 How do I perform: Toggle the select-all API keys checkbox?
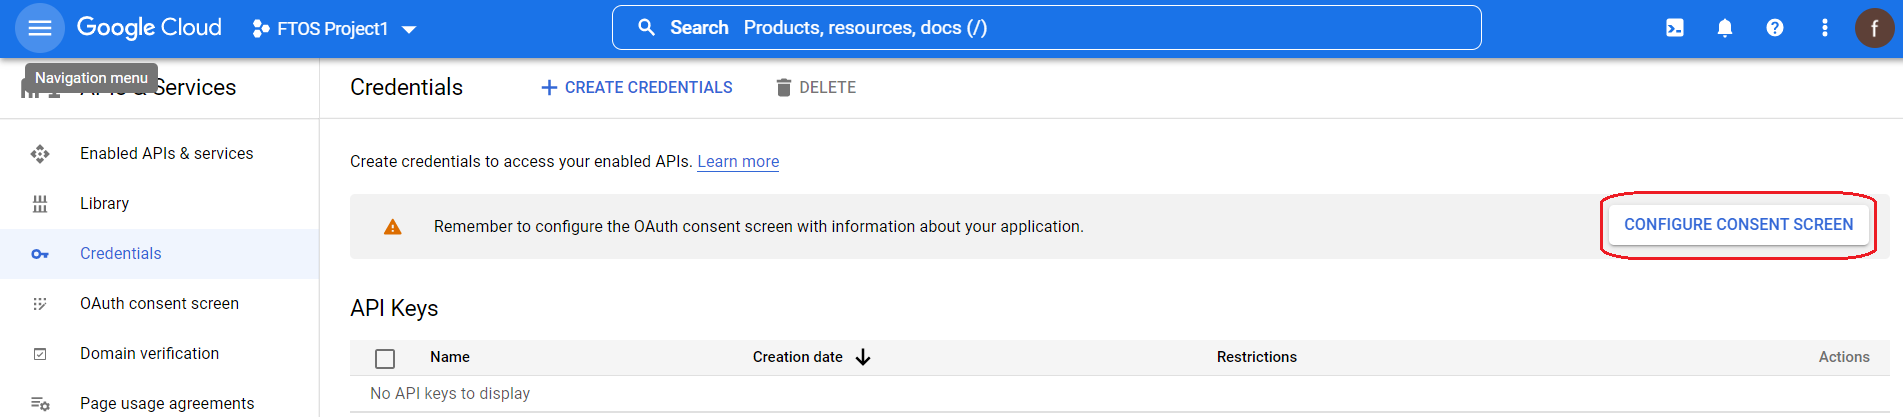(385, 358)
